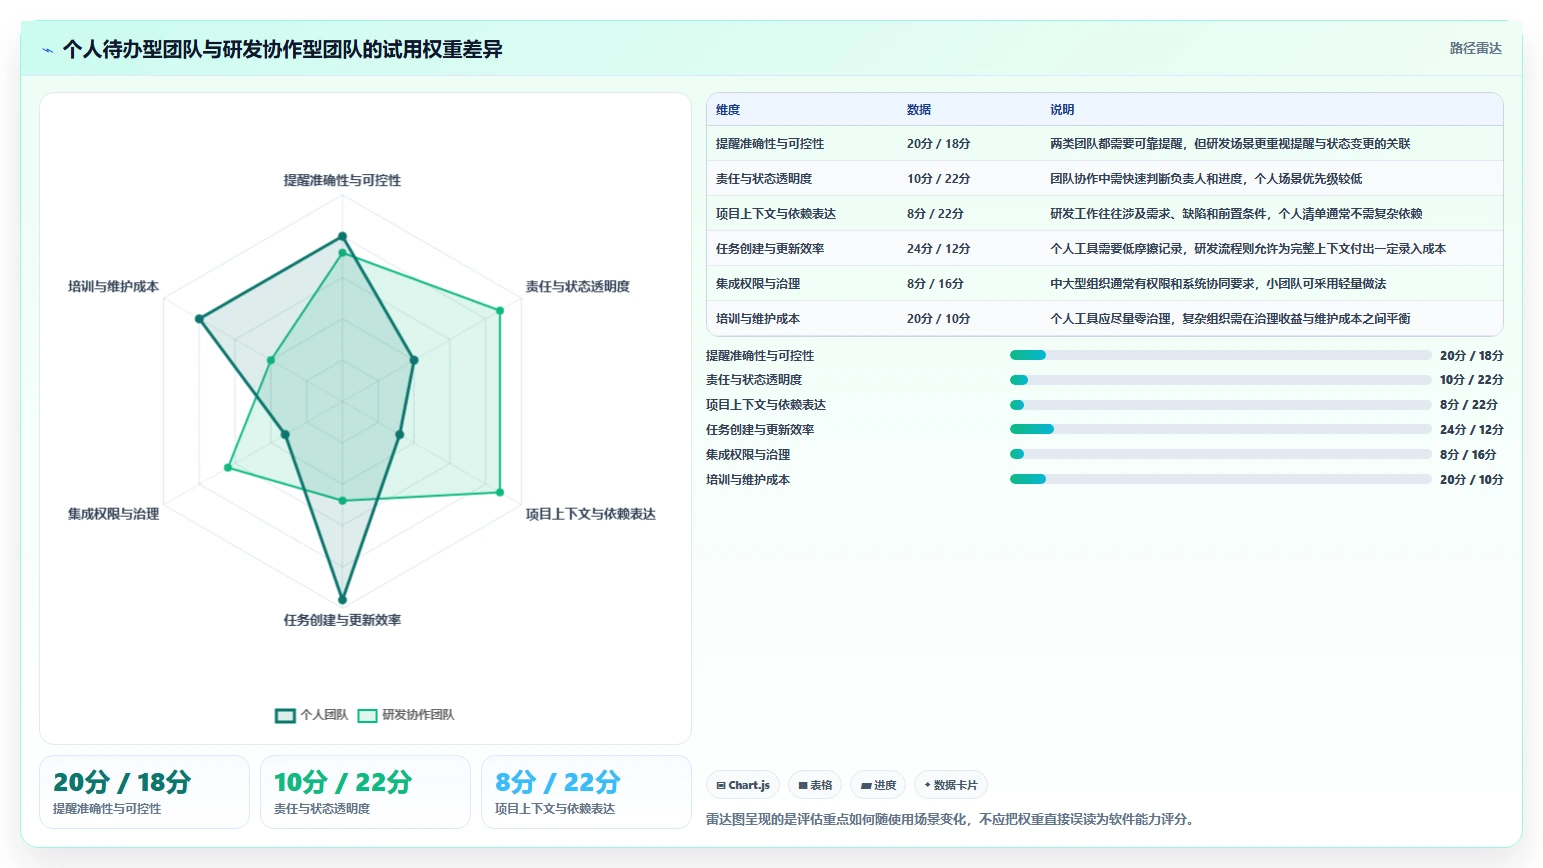Click the lightning icon beside the title
The height and width of the screenshot is (868, 1543).
pyautogui.click(x=47, y=50)
